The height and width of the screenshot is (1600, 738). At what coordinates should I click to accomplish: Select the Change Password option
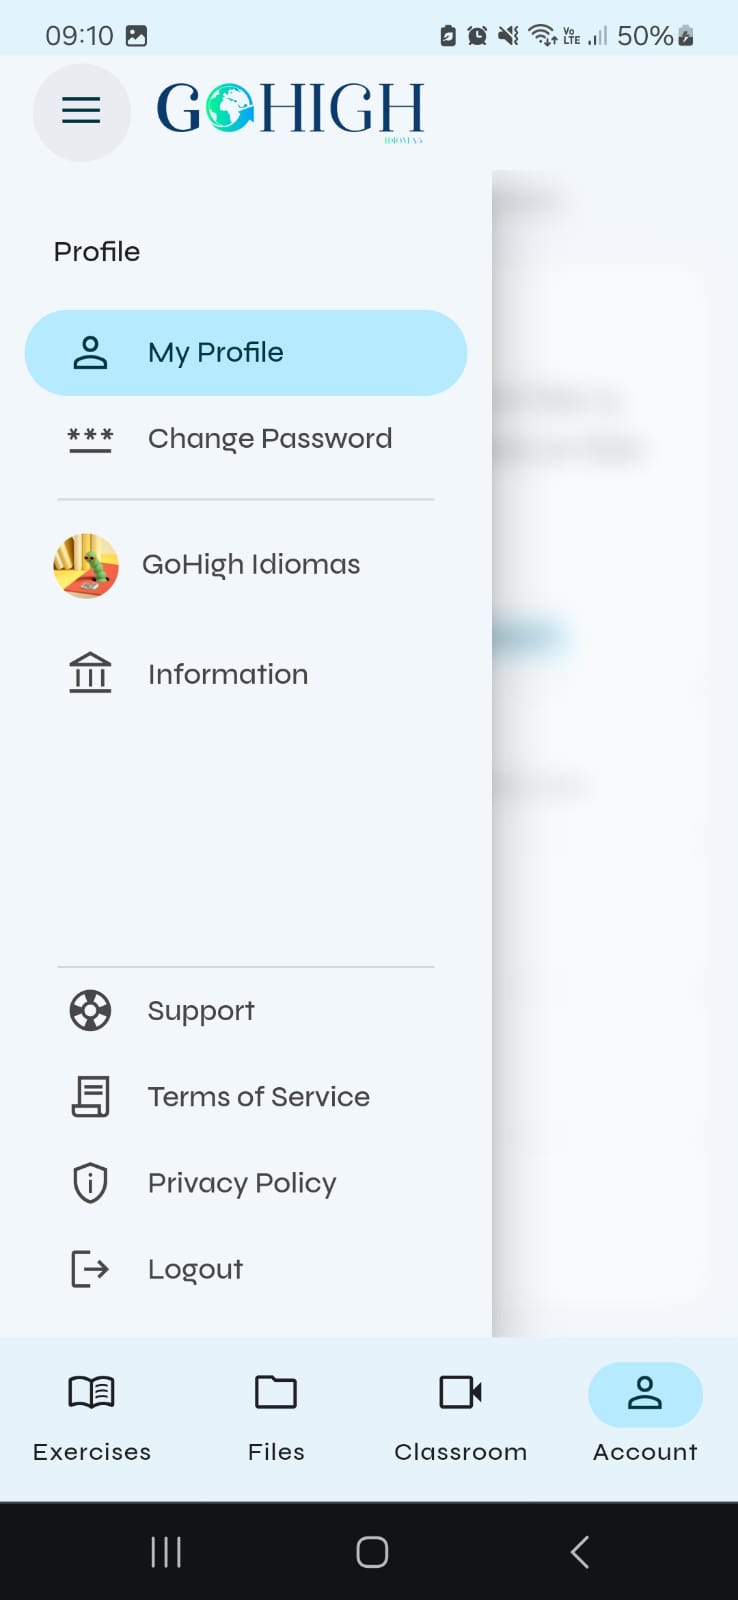[269, 439]
